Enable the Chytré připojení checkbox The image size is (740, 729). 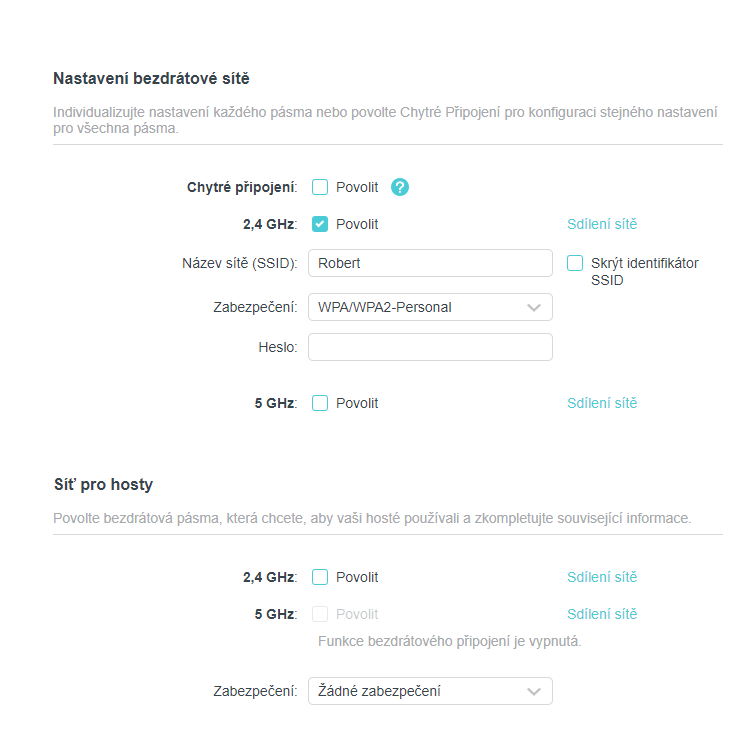pyautogui.click(x=320, y=187)
